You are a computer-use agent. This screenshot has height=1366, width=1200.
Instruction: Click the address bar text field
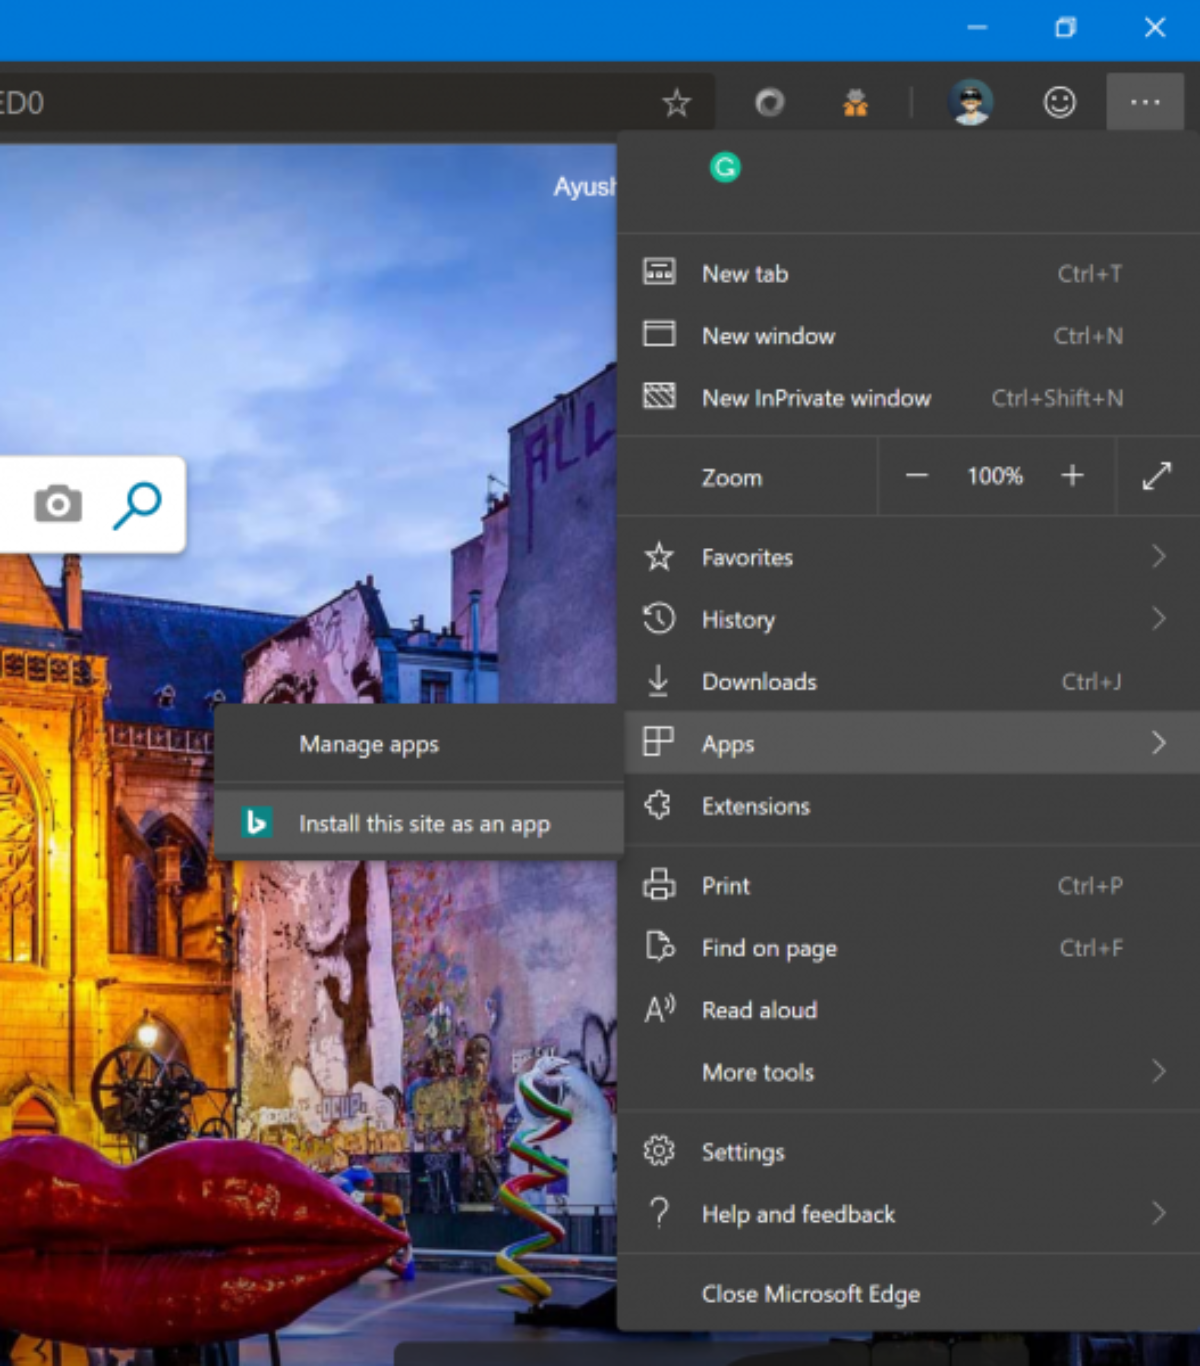click(330, 102)
